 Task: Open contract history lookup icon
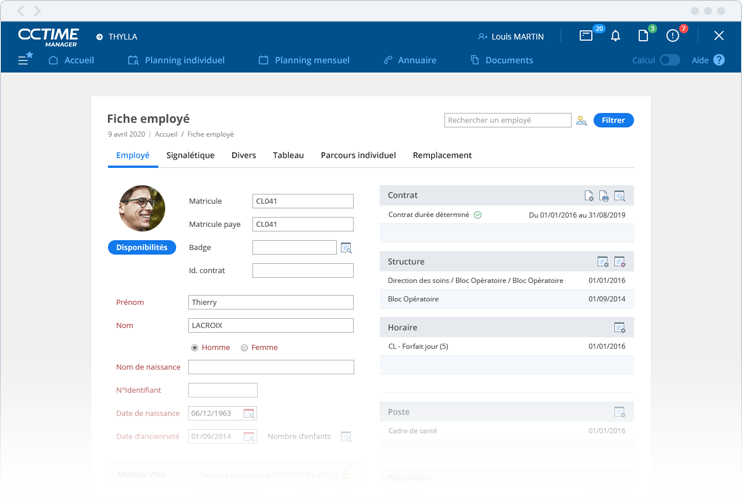619,195
